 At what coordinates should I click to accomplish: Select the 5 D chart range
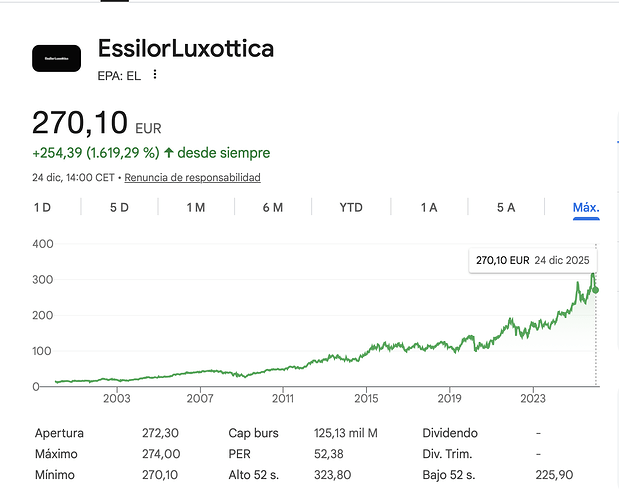(x=119, y=207)
